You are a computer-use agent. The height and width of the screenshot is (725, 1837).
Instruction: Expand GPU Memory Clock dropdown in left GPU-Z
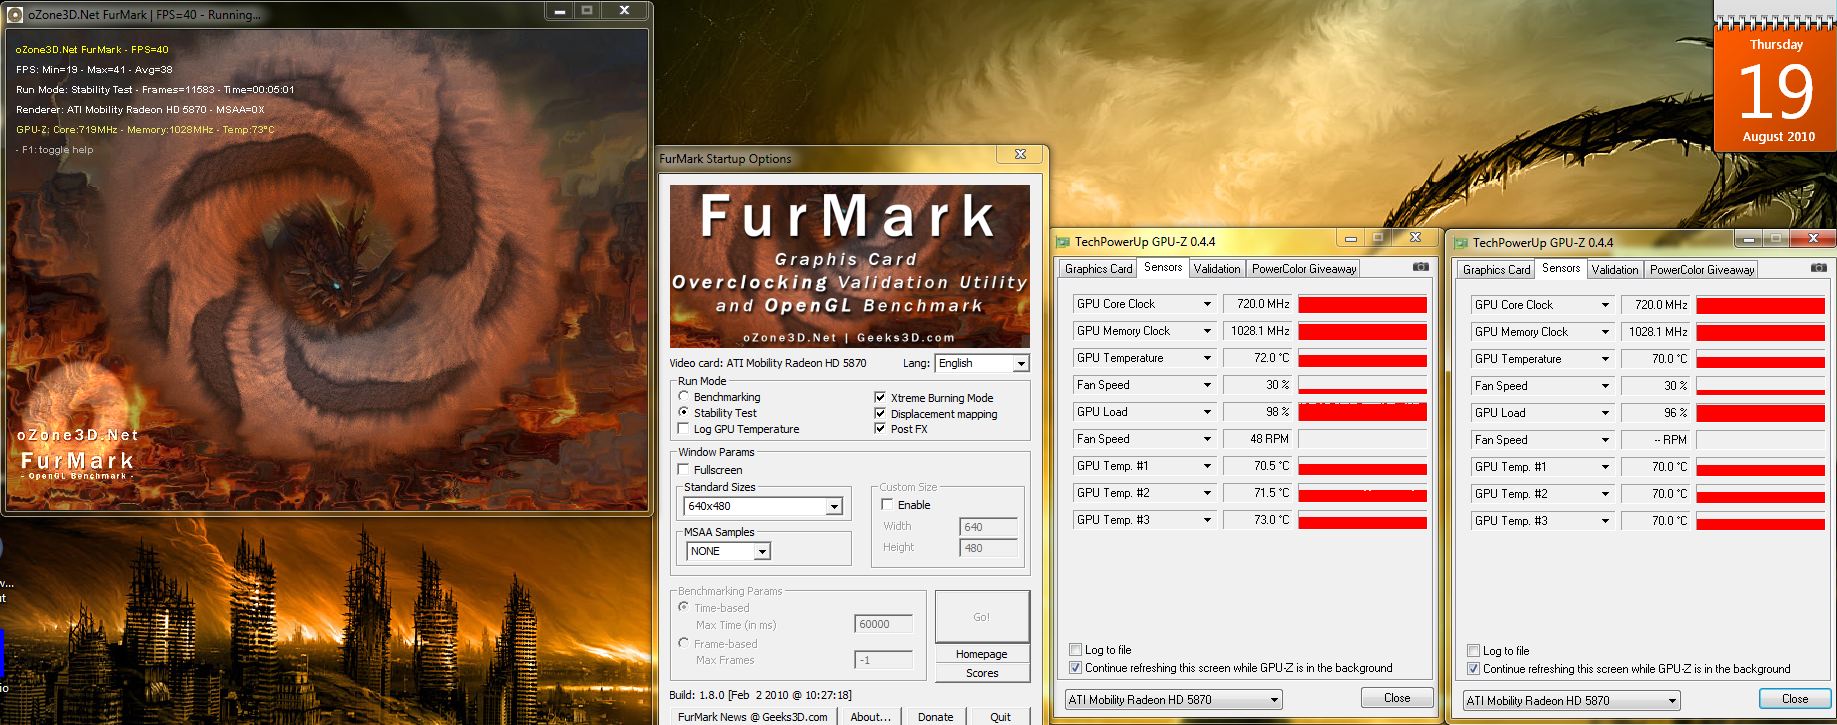[x=1207, y=331]
